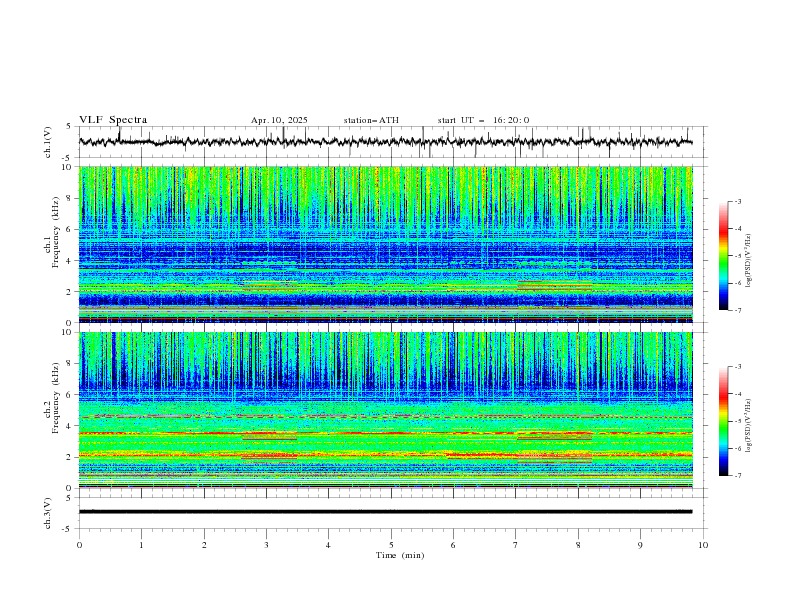Viewport: 792px width, 612px height.
Task: Click time axis tick label '3'
Action: (x=266, y=545)
